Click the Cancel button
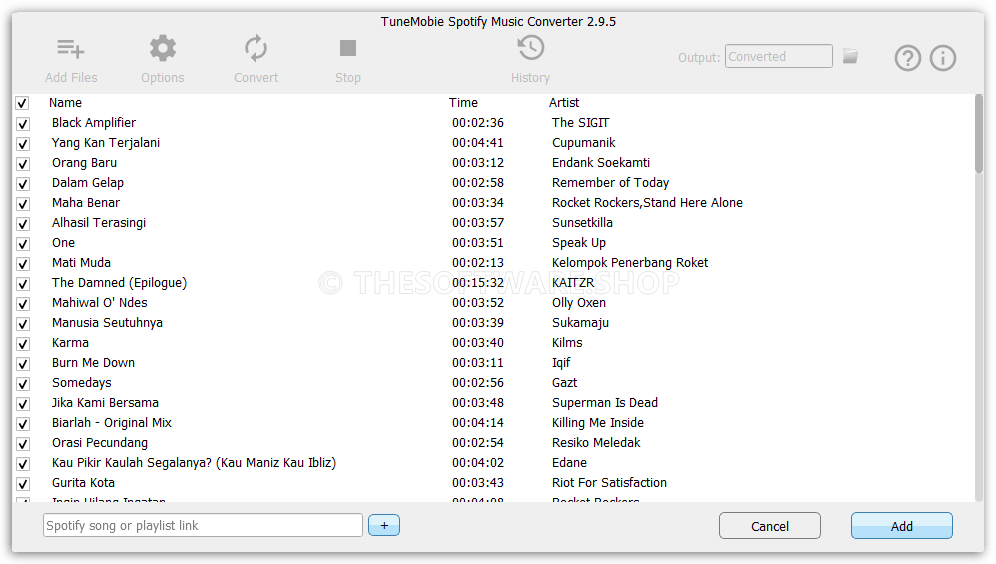Viewport: 996px width, 564px height. [770, 526]
